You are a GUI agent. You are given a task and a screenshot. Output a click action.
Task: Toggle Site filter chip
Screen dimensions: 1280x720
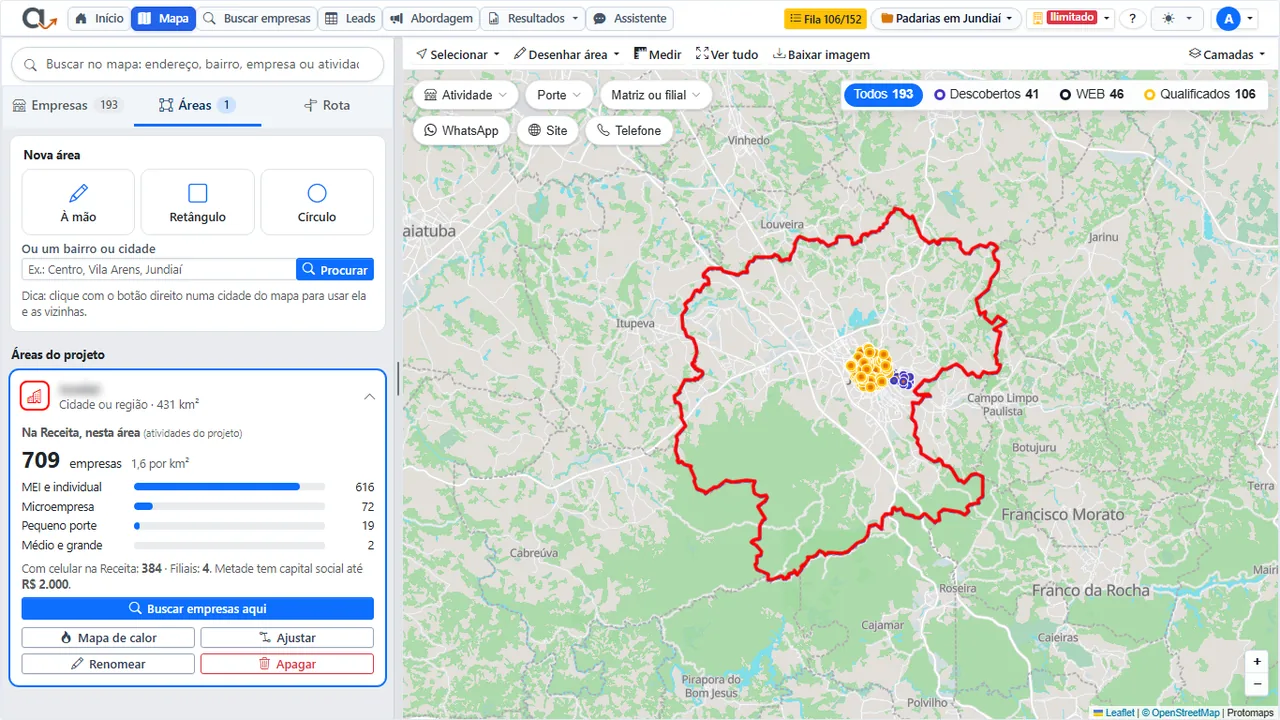(548, 130)
